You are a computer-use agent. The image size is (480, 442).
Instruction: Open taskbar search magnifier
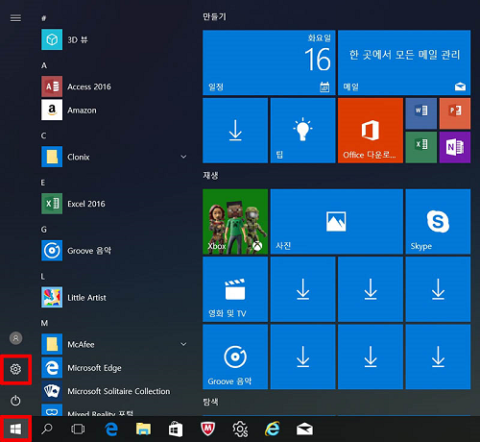[x=47, y=429]
